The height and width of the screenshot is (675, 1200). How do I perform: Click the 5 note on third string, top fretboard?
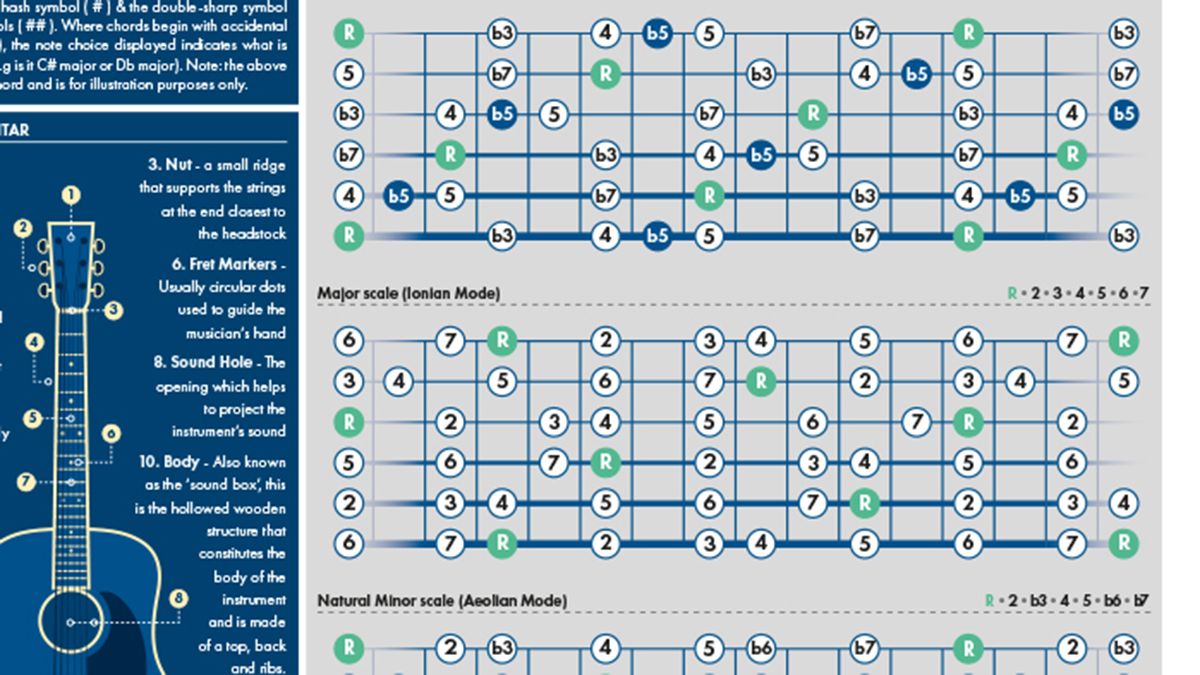coord(553,114)
